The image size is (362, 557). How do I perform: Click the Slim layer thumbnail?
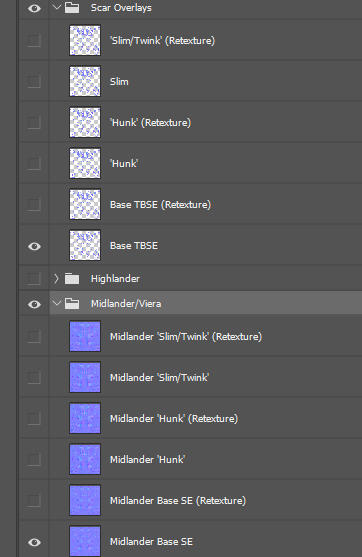click(85, 81)
